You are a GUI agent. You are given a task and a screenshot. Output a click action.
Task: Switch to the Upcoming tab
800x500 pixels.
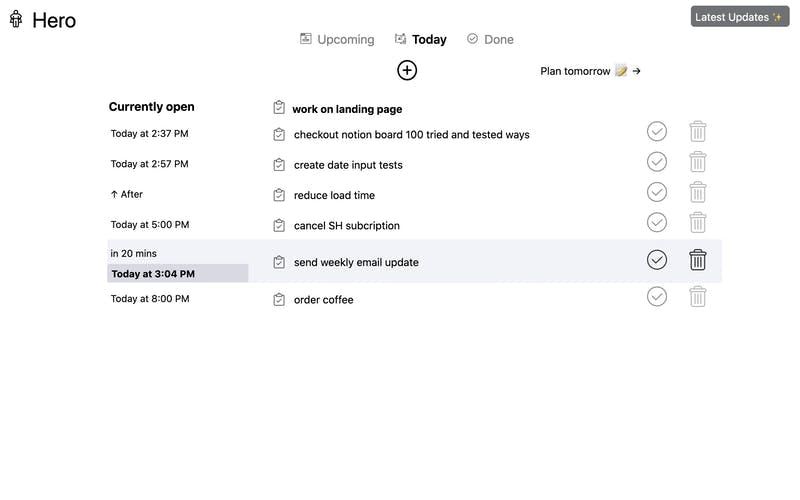point(337,40)
